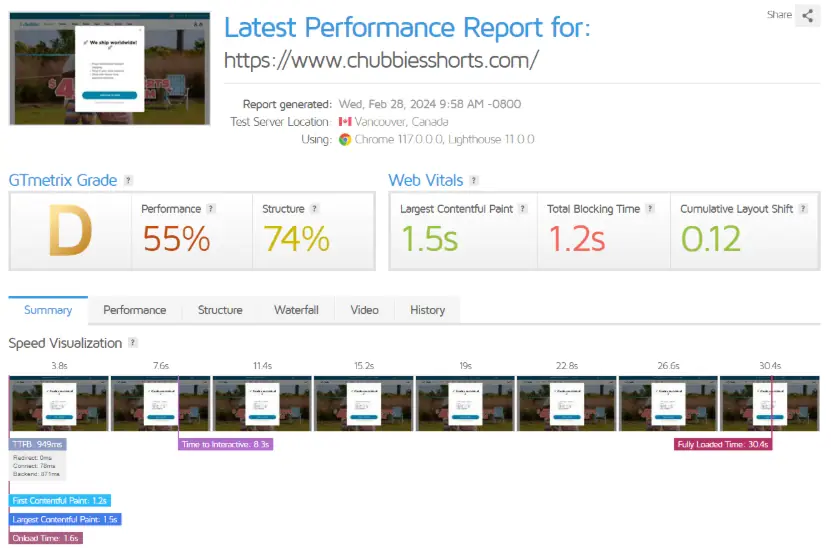Click help icon beside Speed Visualization
Viewport: 831px width, 548px height.
tap(132, 343)
